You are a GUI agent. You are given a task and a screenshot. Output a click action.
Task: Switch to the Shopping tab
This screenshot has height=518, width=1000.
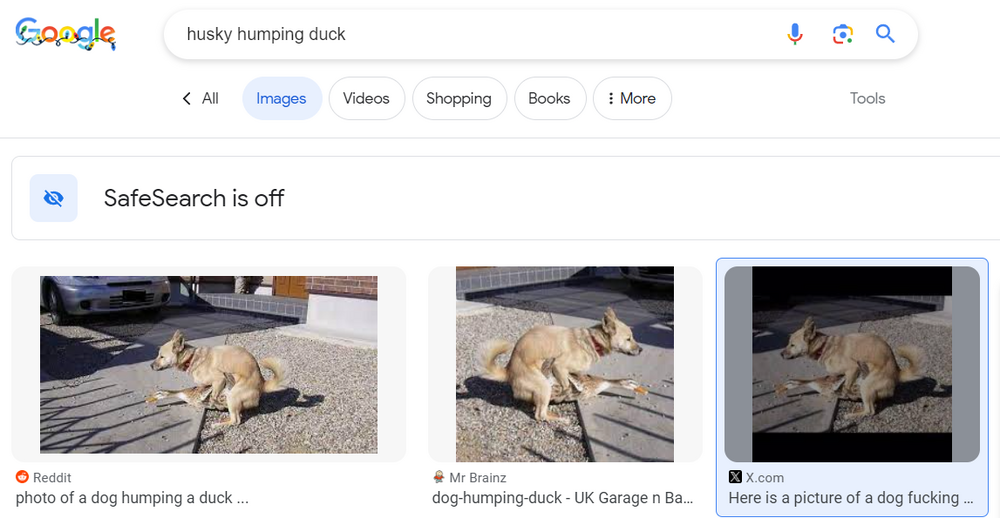(x=458, y=98)
